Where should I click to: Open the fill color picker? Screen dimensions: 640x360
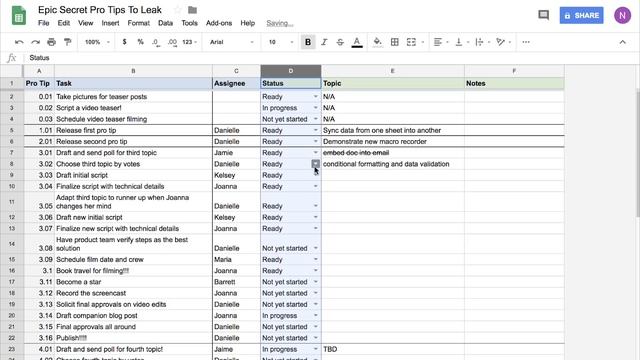(x=378, y=42)
